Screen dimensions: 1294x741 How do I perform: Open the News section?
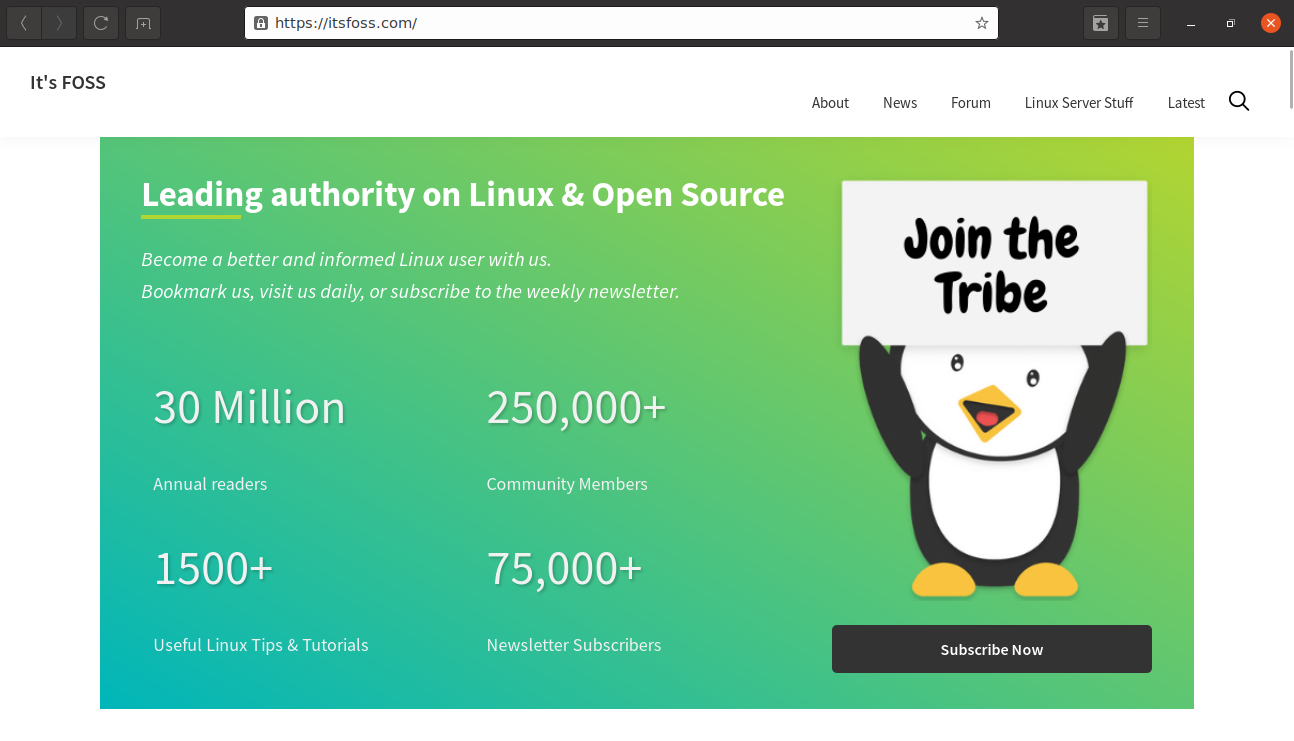click(x=899, y=102)
